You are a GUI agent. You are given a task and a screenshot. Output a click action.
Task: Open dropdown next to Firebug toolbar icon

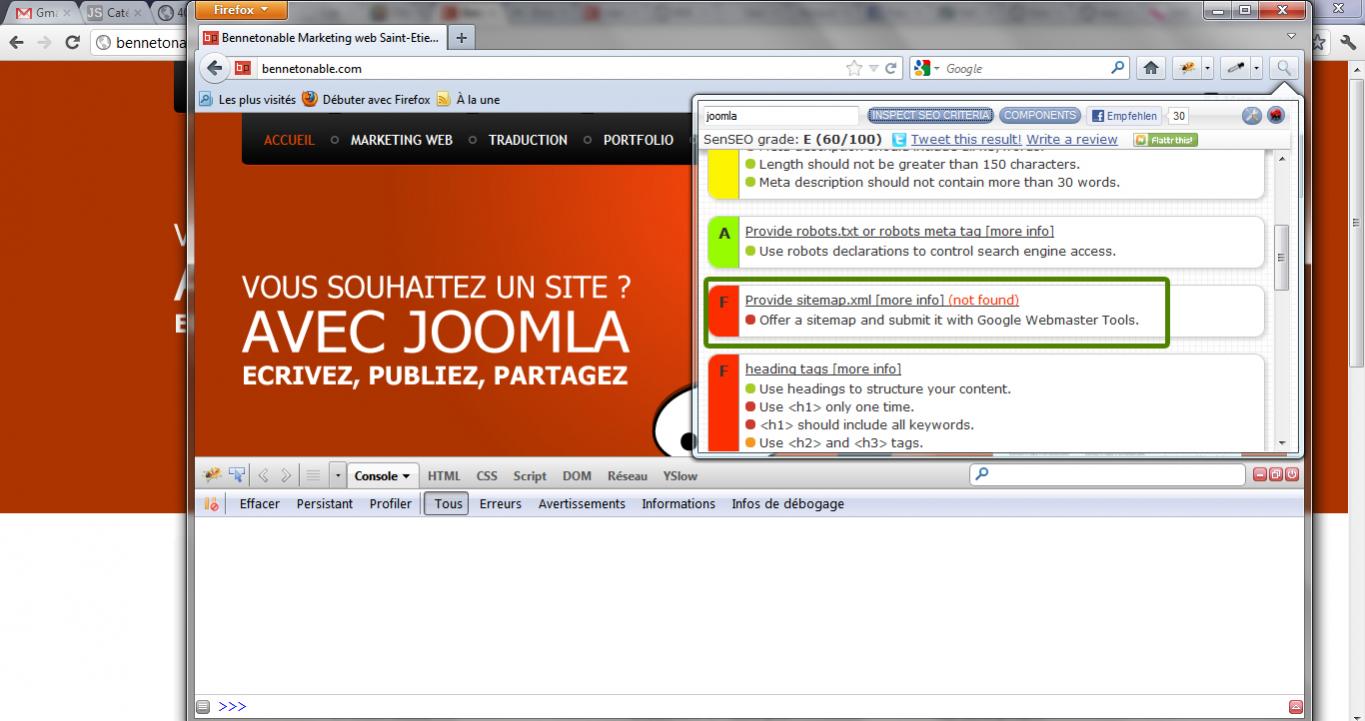coord(1207,68)
